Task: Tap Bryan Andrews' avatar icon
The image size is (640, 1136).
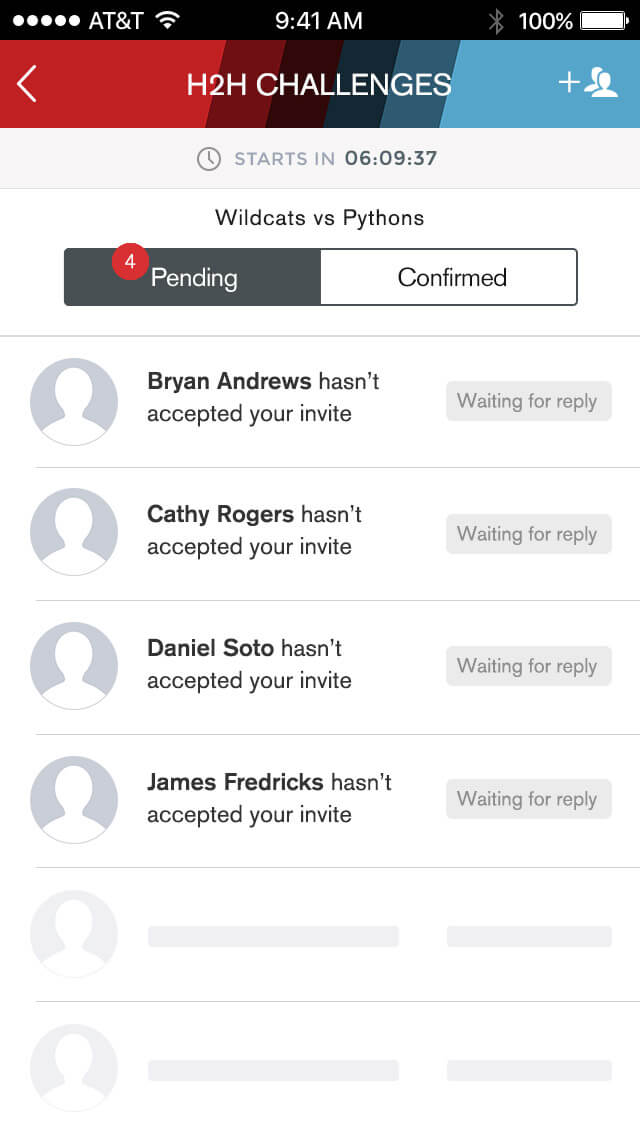Action: click(x=74, y=401)
